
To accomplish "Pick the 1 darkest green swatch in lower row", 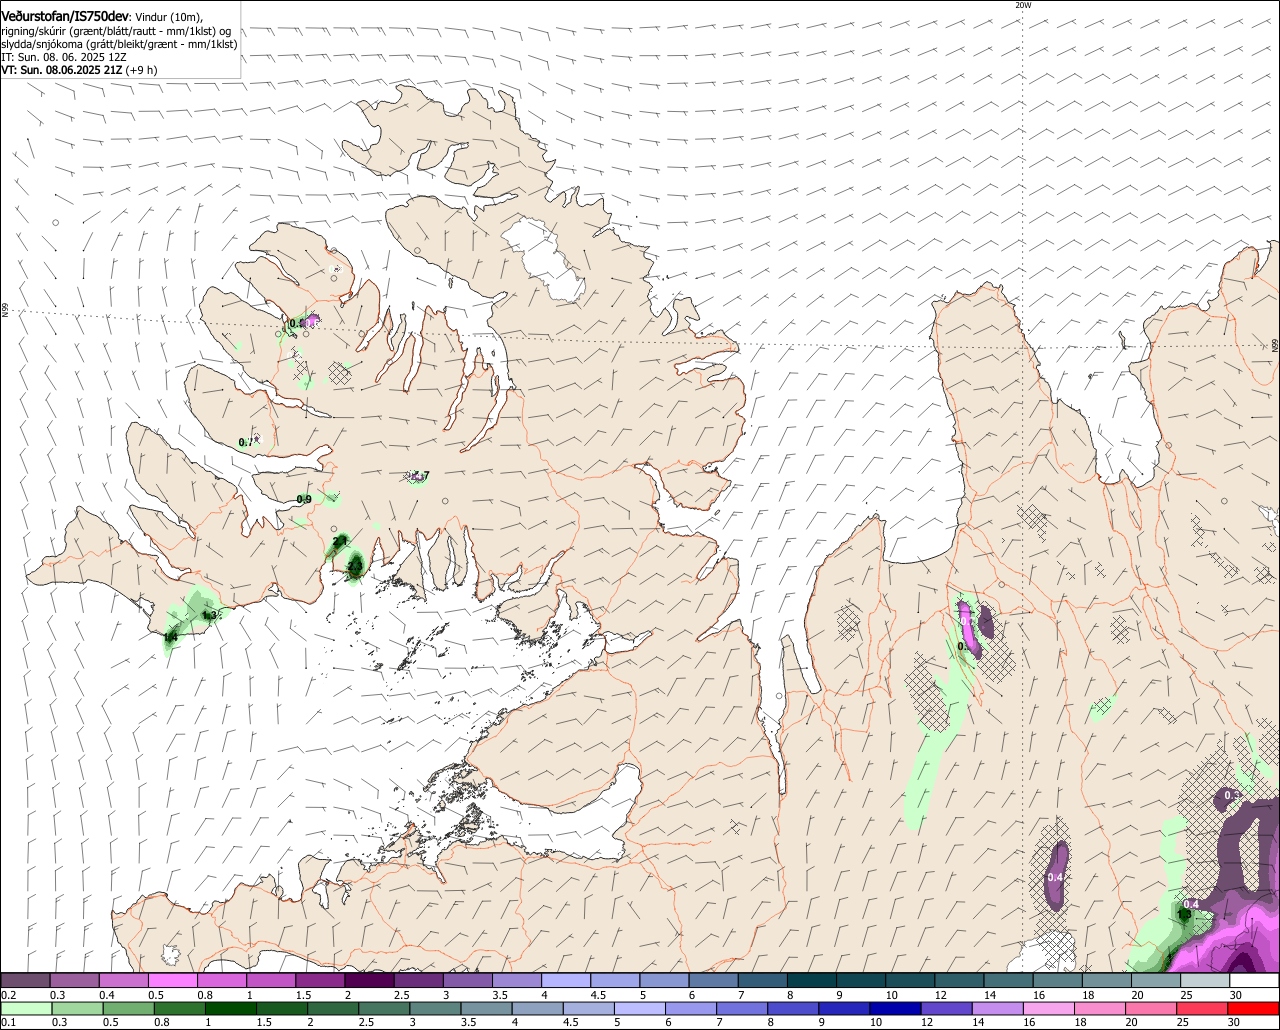I will point(230,1009).
